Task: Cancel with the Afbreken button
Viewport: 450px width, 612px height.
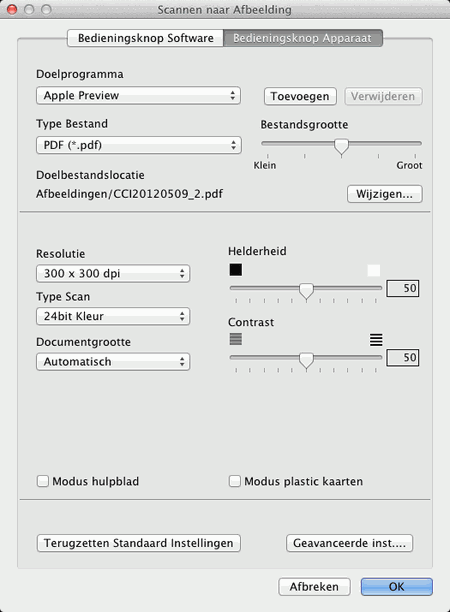Action: 314,587
